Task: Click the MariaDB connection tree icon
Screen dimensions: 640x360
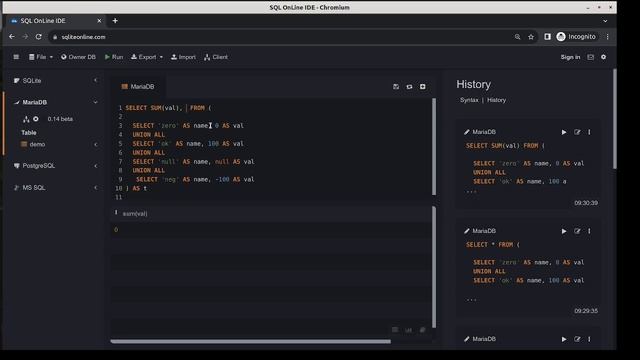Action: 26,119
